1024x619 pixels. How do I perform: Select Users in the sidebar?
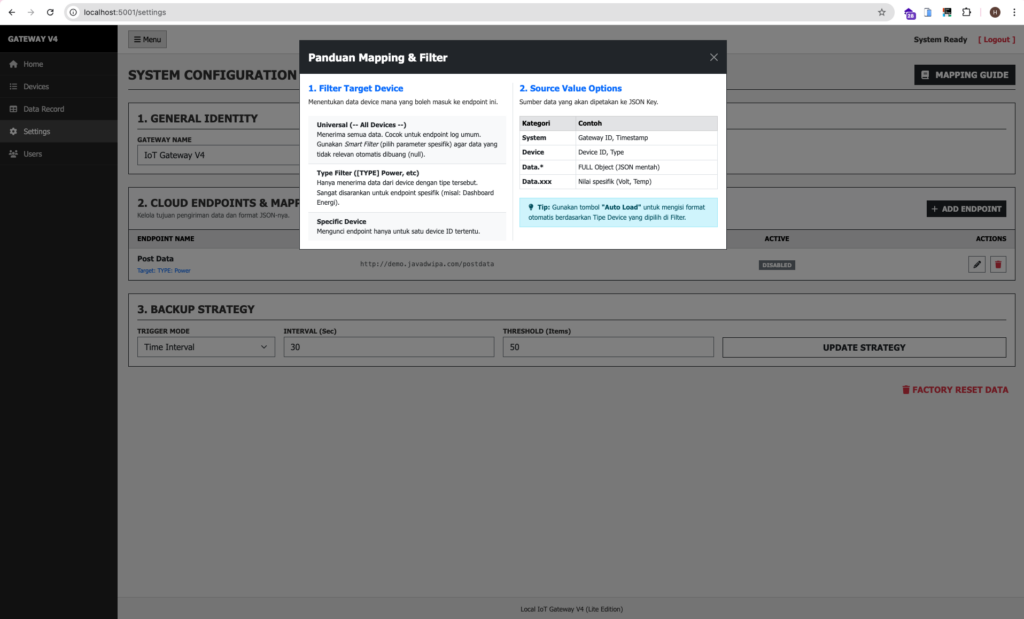coord(33,154)
